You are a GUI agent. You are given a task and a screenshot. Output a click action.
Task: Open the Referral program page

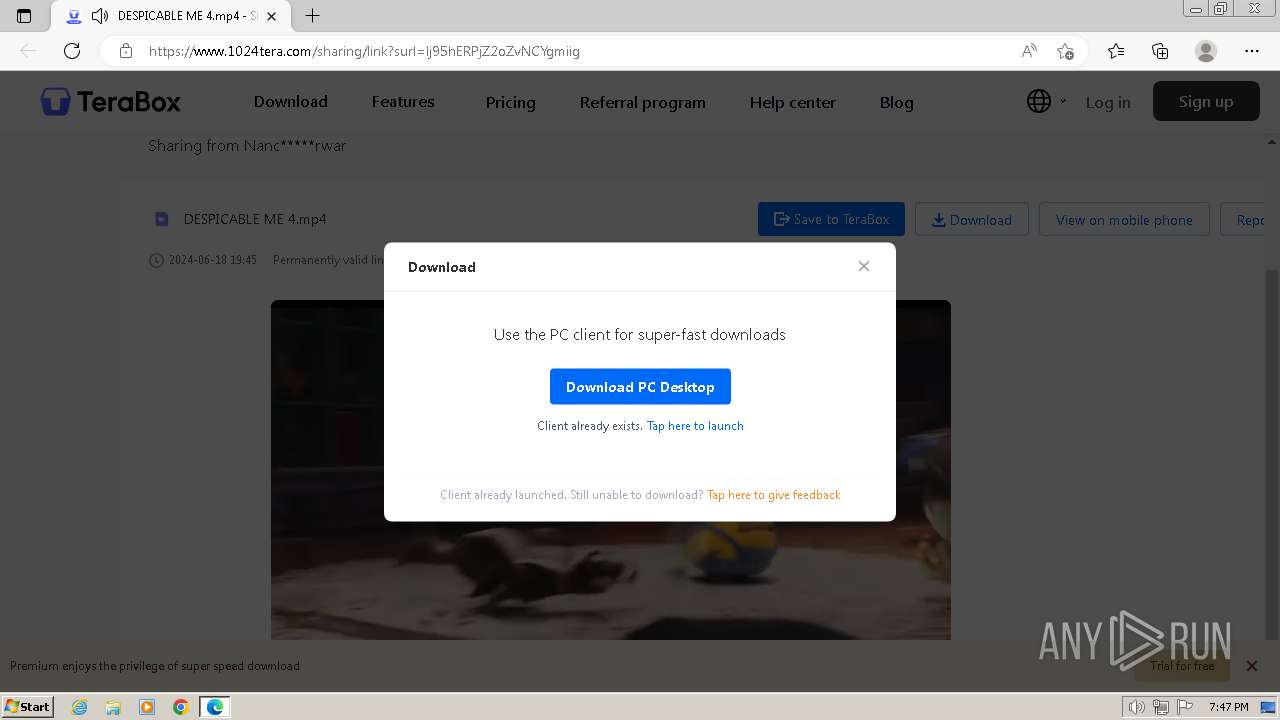point(642,102)
